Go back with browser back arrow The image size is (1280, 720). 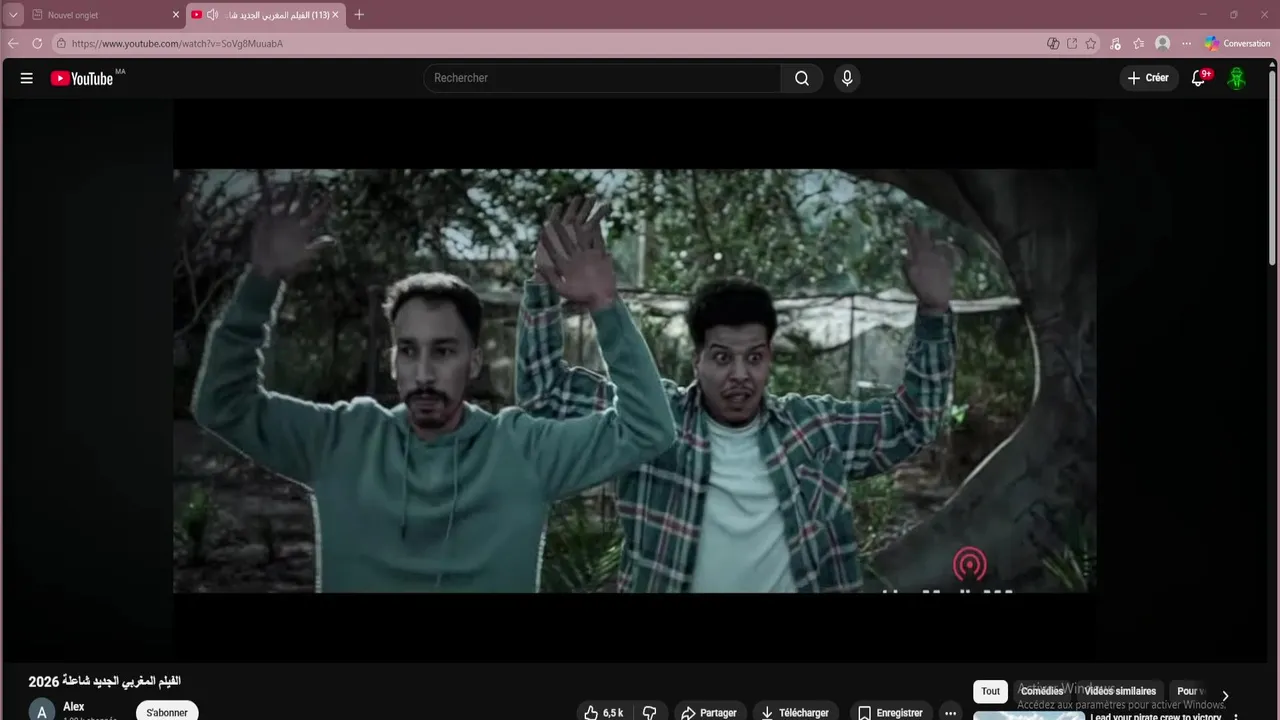click(x=13, y=43)
